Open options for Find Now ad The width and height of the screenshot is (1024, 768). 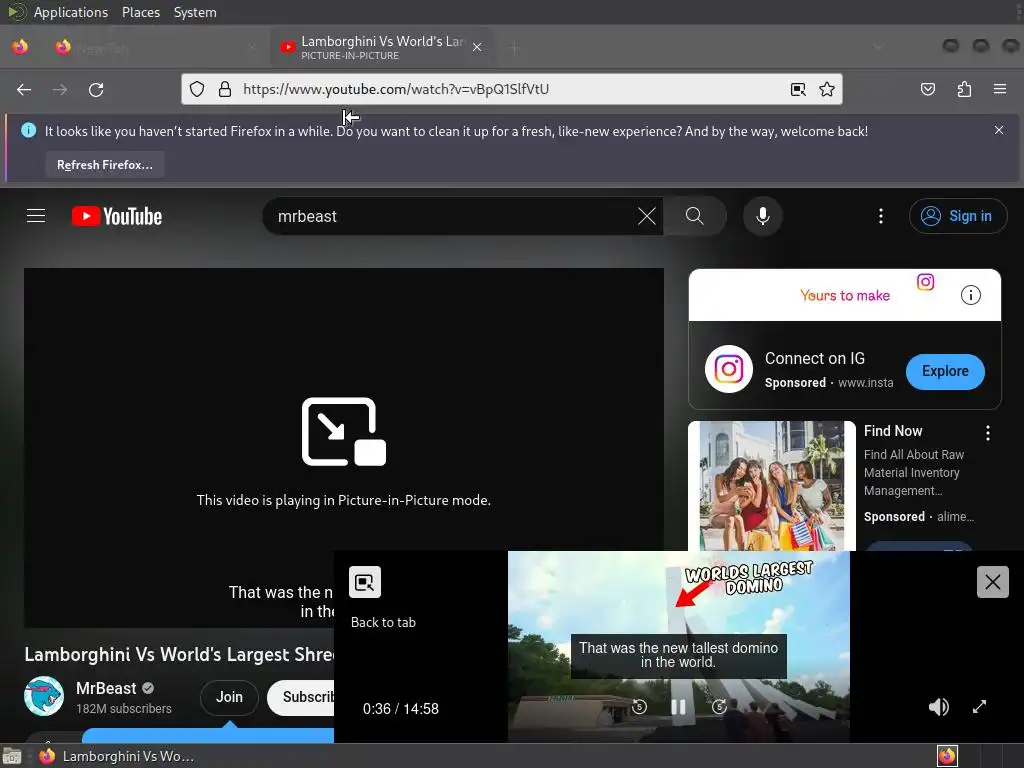987,432
